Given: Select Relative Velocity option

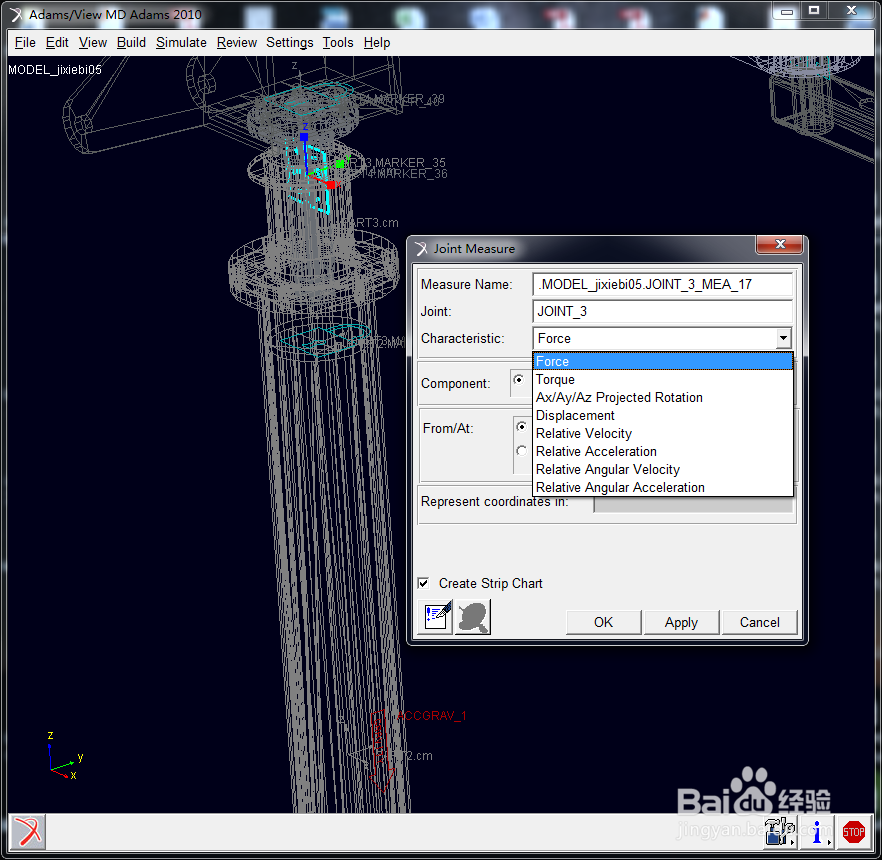Looking at the screenshot, I should pos(663,434).
